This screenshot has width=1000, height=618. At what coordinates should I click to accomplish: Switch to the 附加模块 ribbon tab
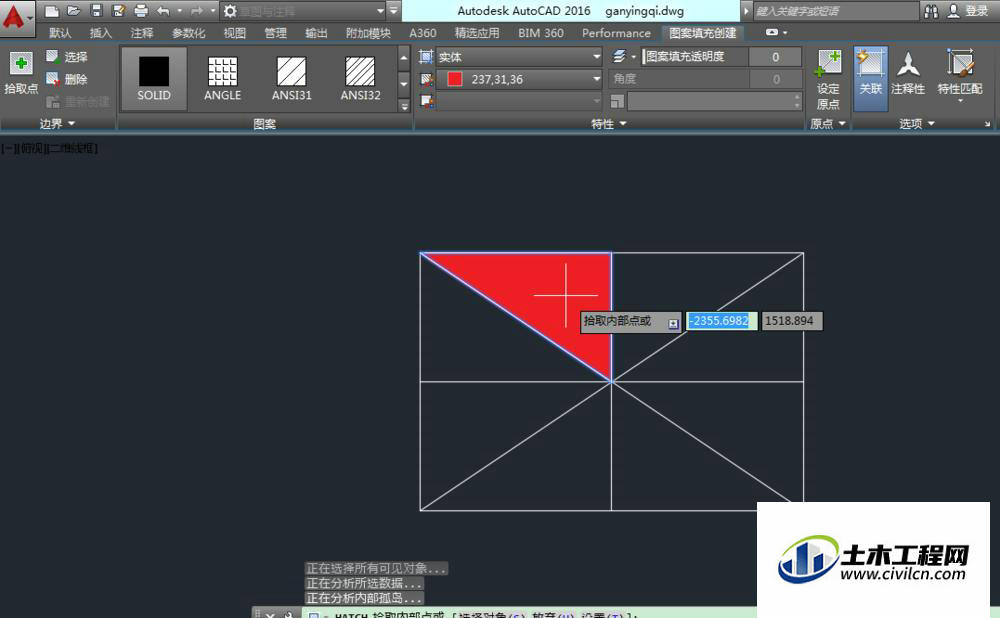click(368, 33)
